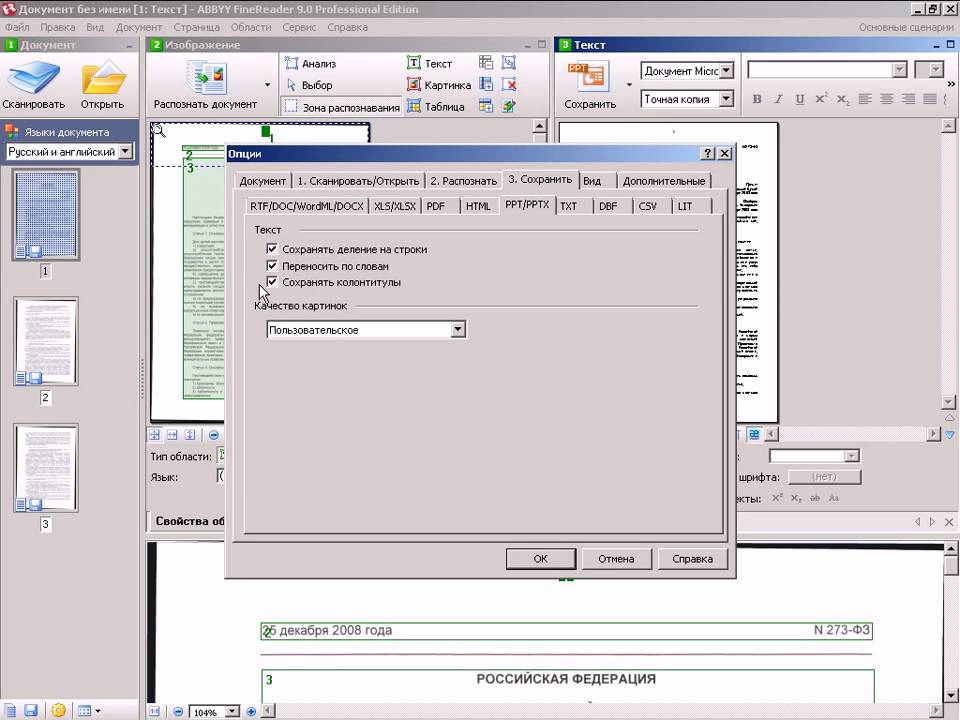960x720 pixels.
Task: Click the delete area icon with red cross
Action: coord(509,84)
